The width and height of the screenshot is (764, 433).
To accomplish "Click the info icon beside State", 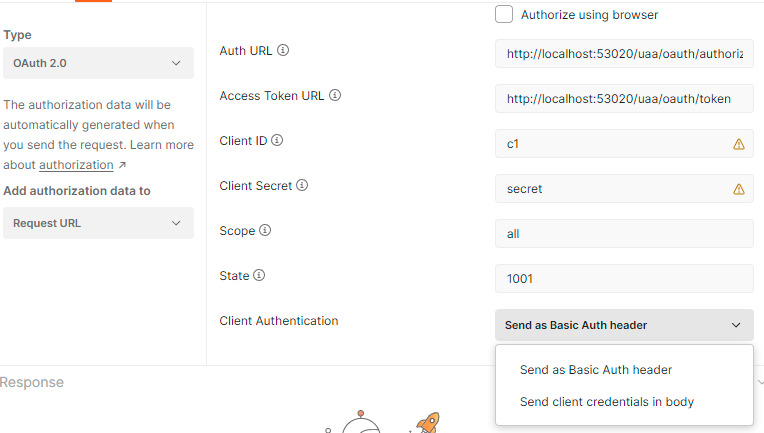I will click(259, 275).
